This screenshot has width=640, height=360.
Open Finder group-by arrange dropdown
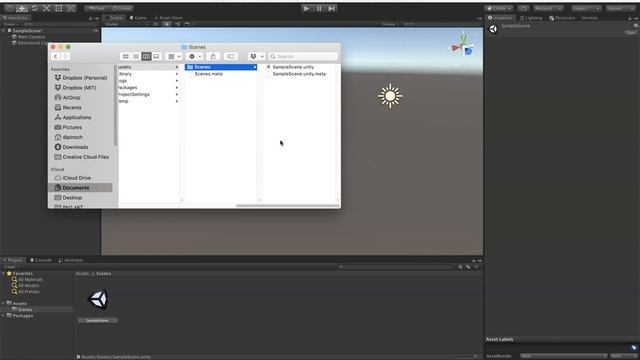(x=174, y=56)
